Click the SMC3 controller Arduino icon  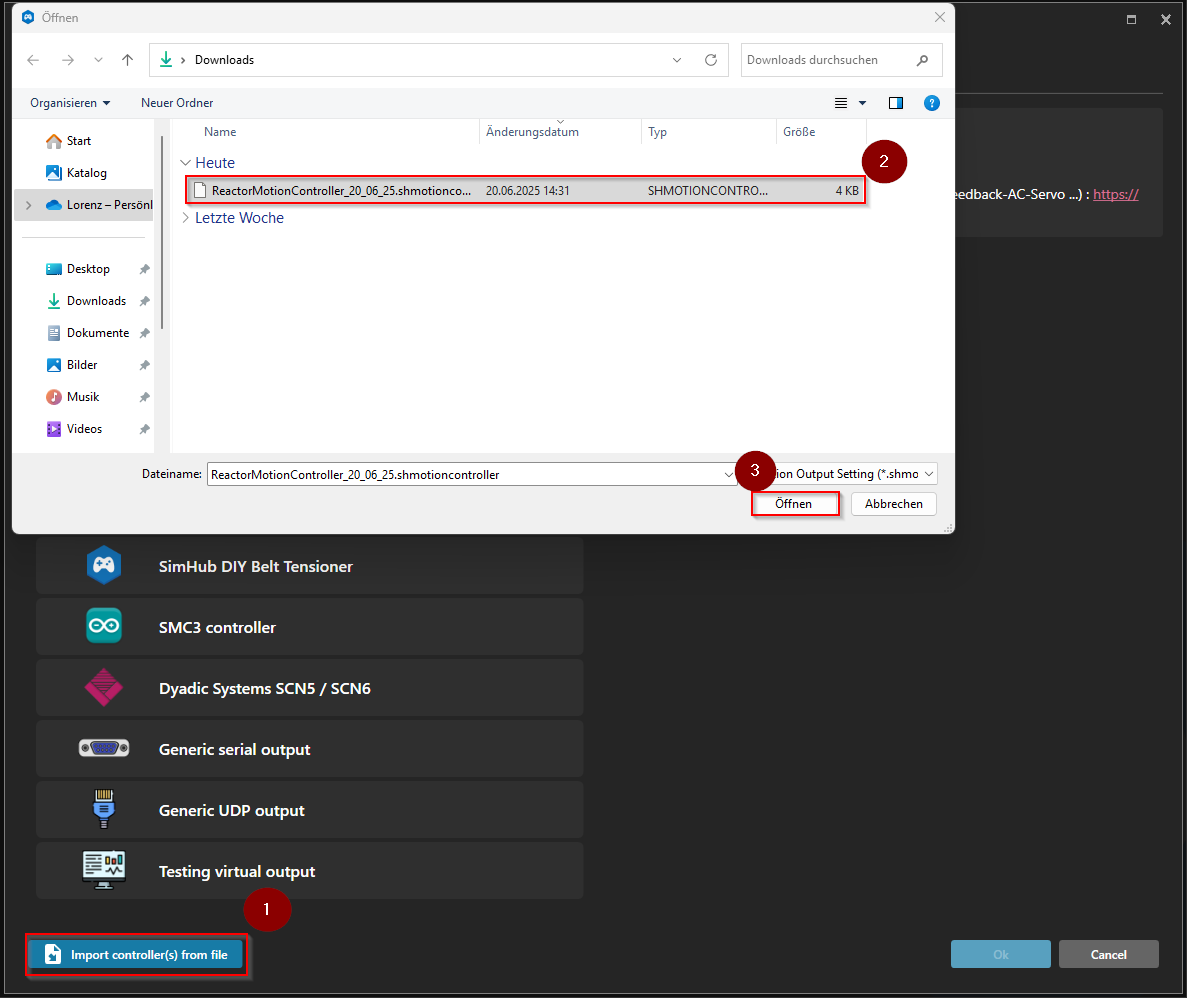(x=104, y=626)
